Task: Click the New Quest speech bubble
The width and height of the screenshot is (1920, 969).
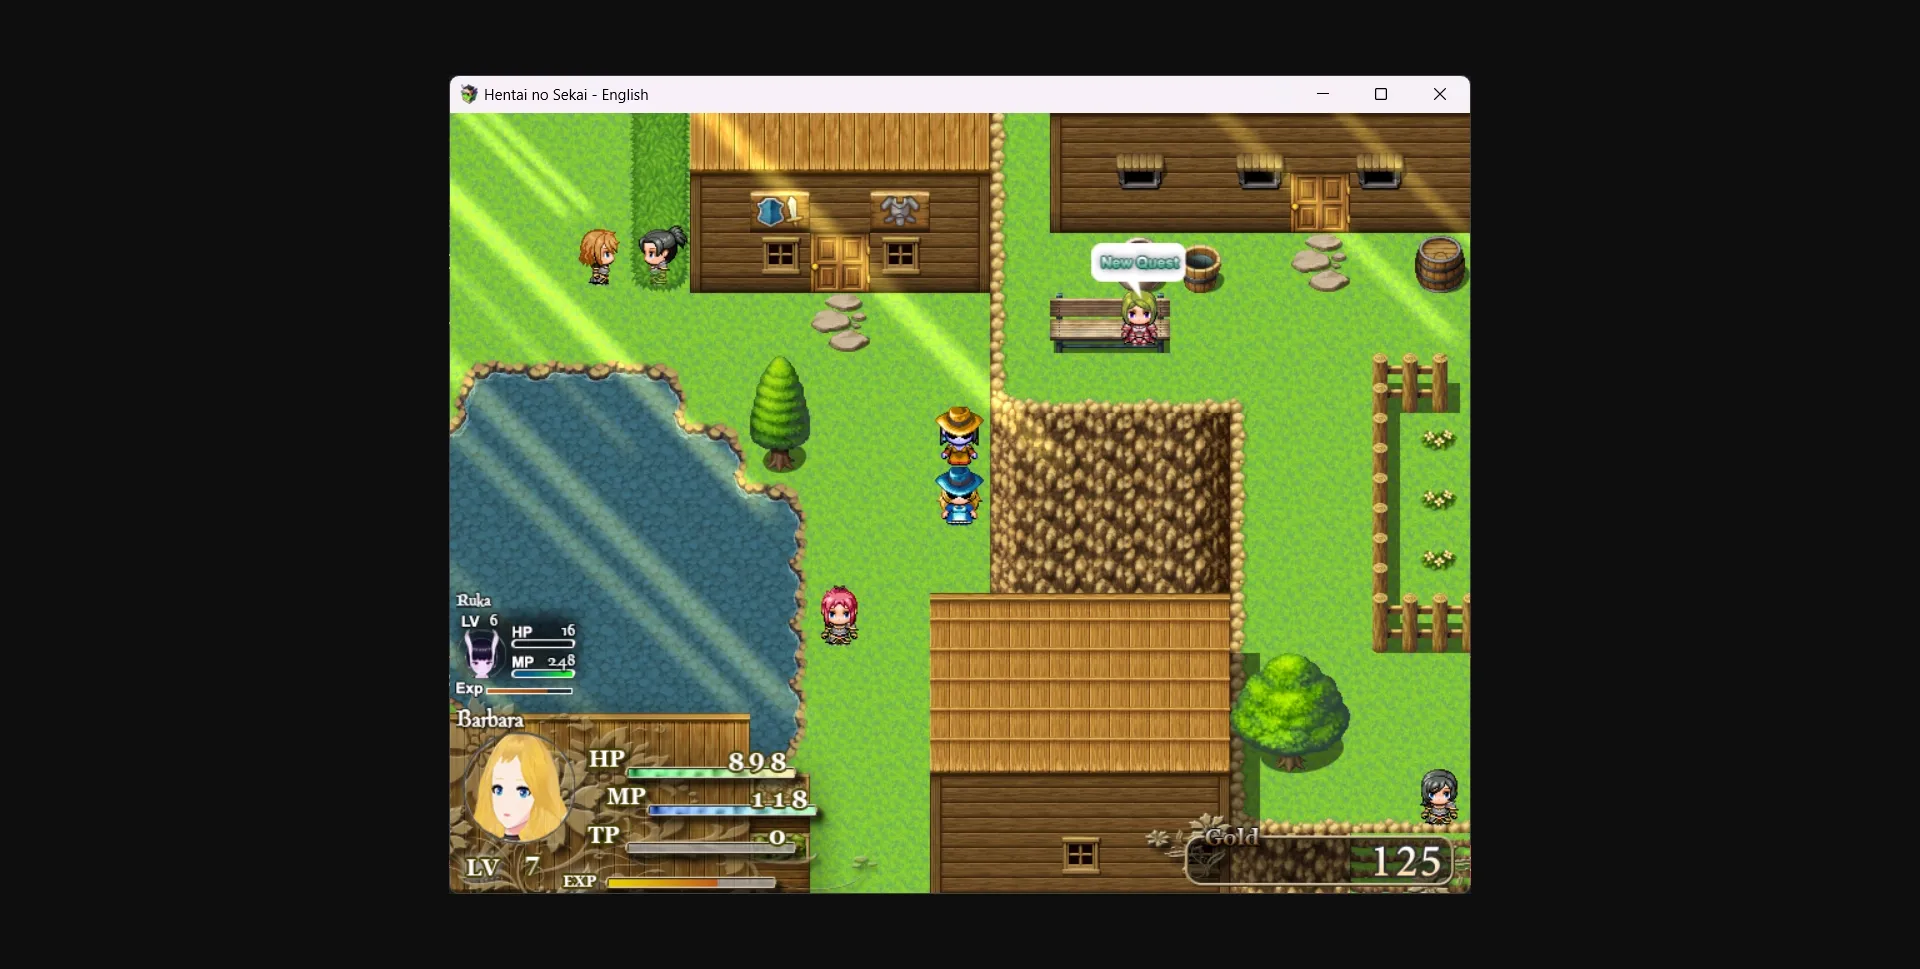Action: (x=1139, y=262)
